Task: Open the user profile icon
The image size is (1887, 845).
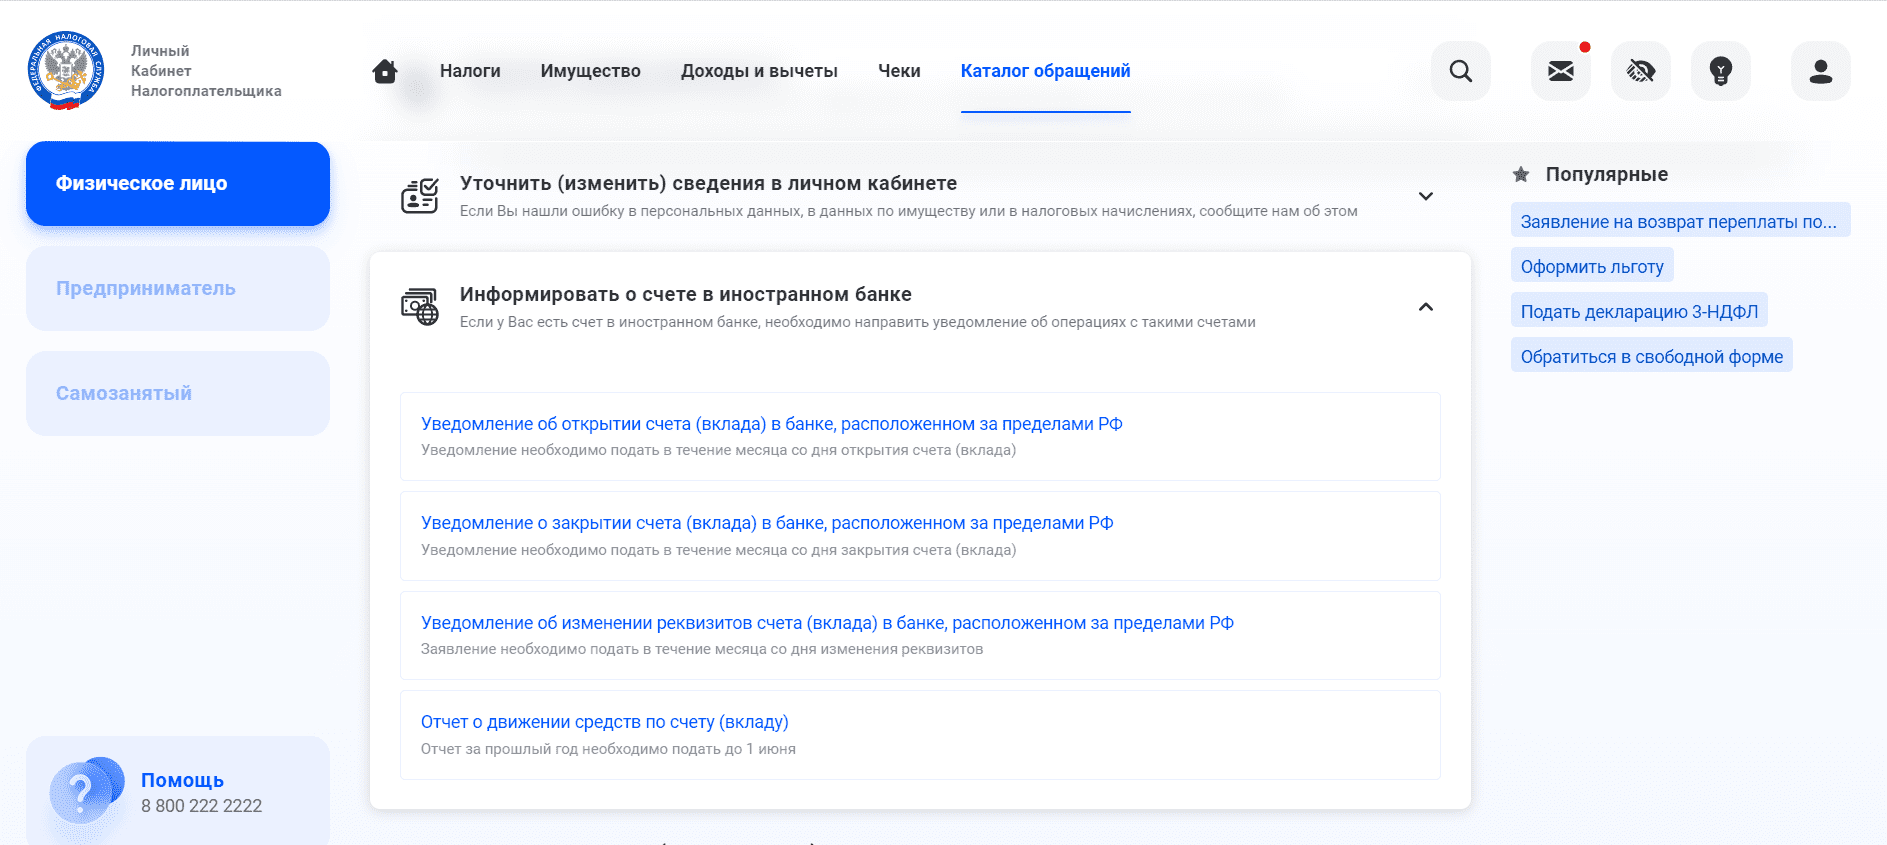Action: click(x=1820, y=71)
